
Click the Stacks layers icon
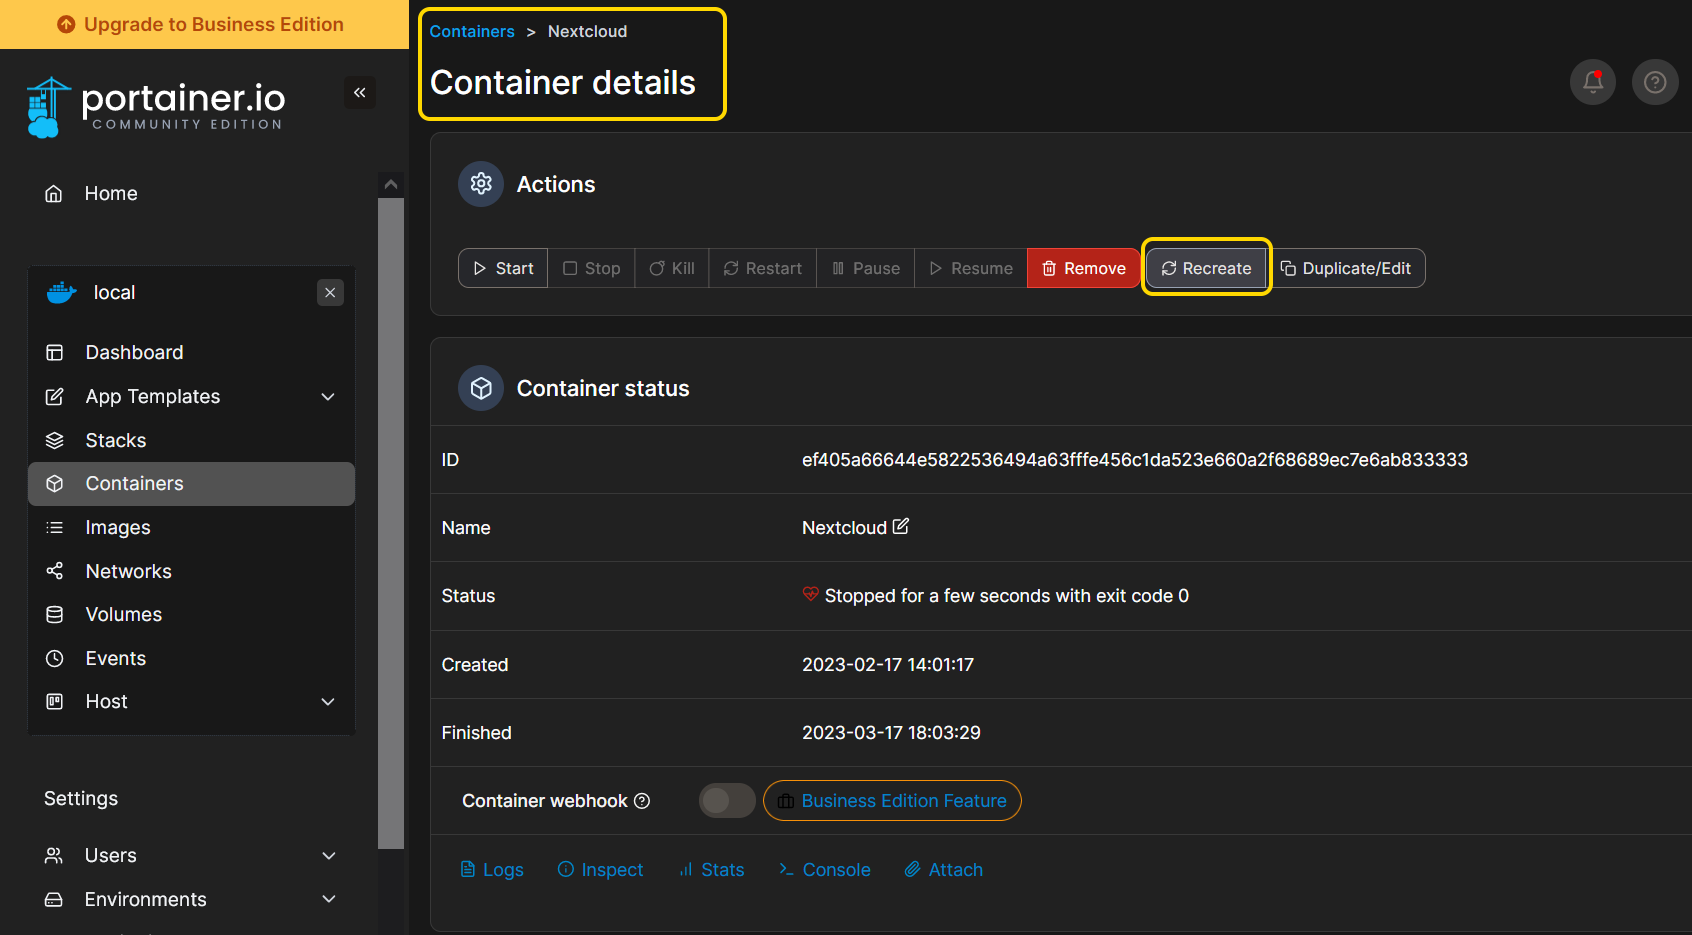pos(55,441)
